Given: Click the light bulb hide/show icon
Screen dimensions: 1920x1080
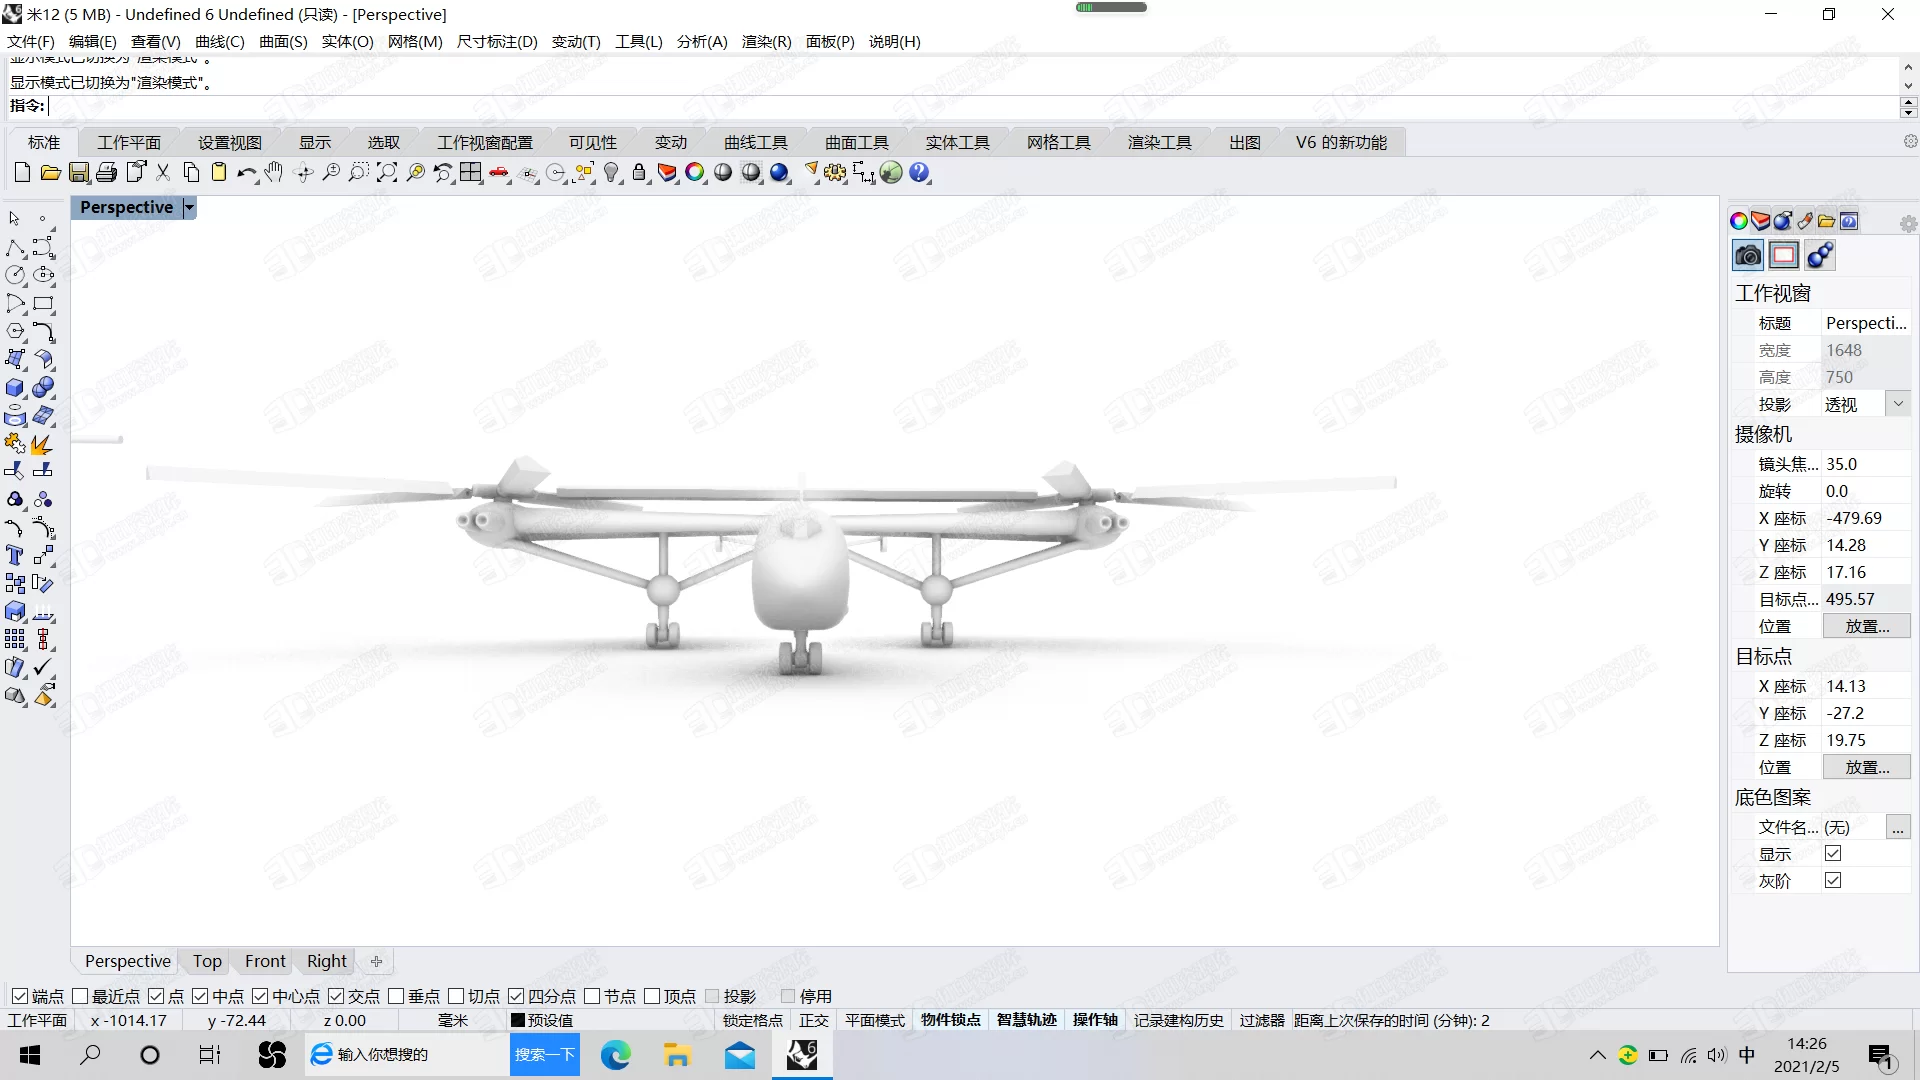Looking at the screenshot, I should pos(612,173).
